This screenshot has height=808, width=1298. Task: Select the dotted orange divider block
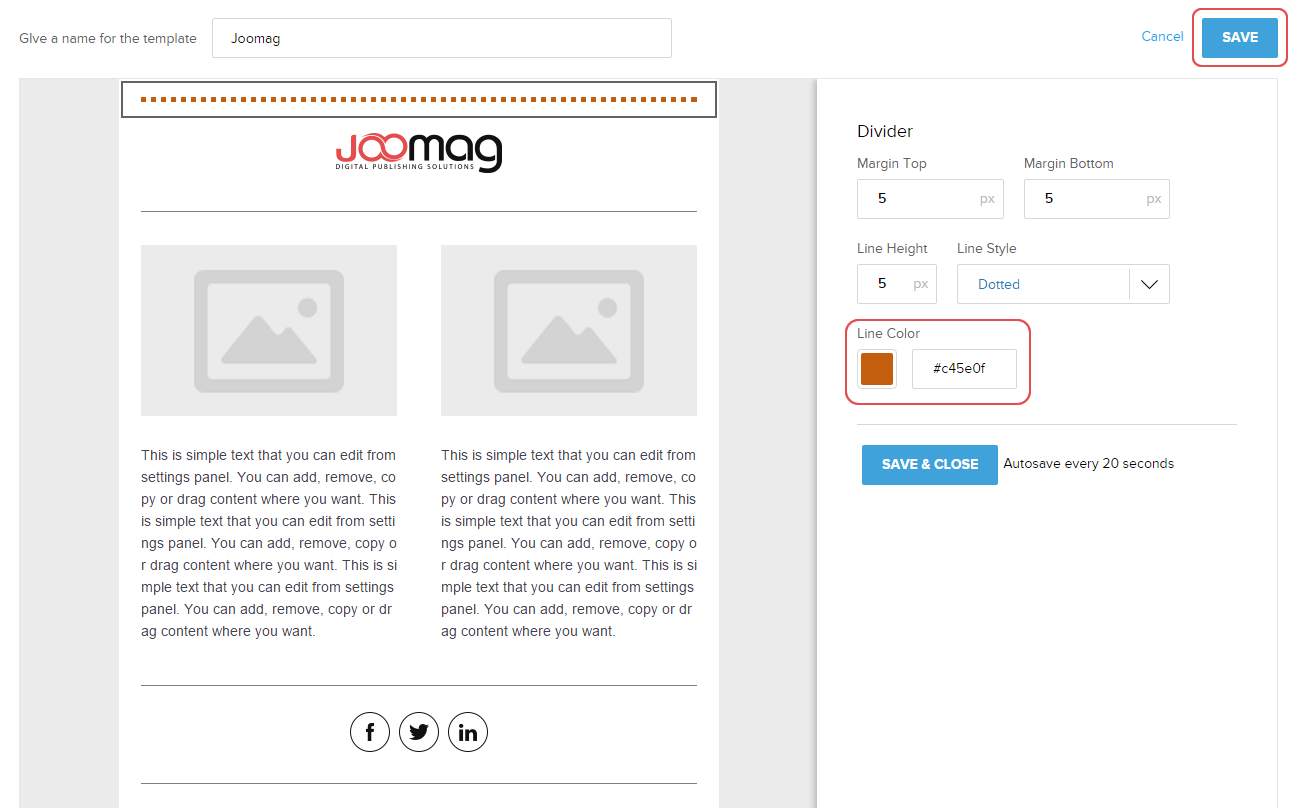tap(418, 100)
